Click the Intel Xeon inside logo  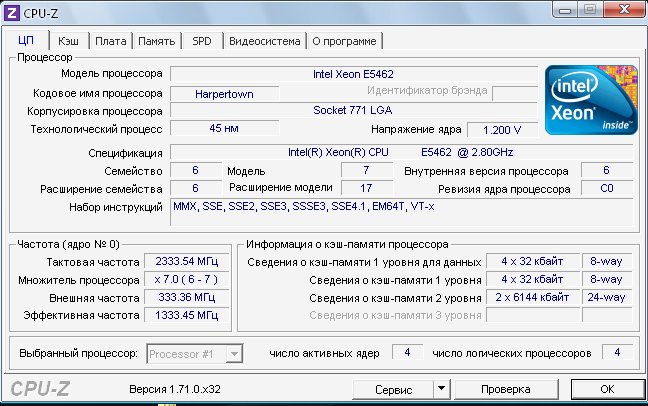[x=591, y=100]
